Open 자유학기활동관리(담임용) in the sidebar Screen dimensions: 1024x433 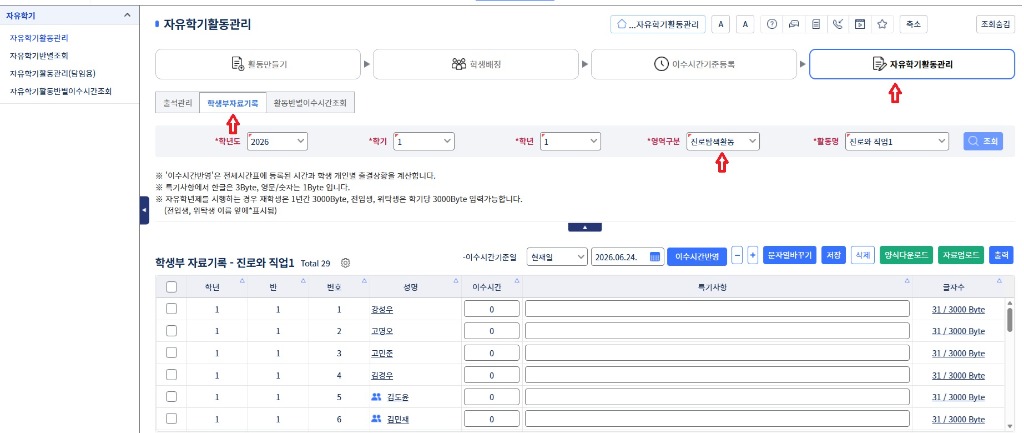[53, 73]
